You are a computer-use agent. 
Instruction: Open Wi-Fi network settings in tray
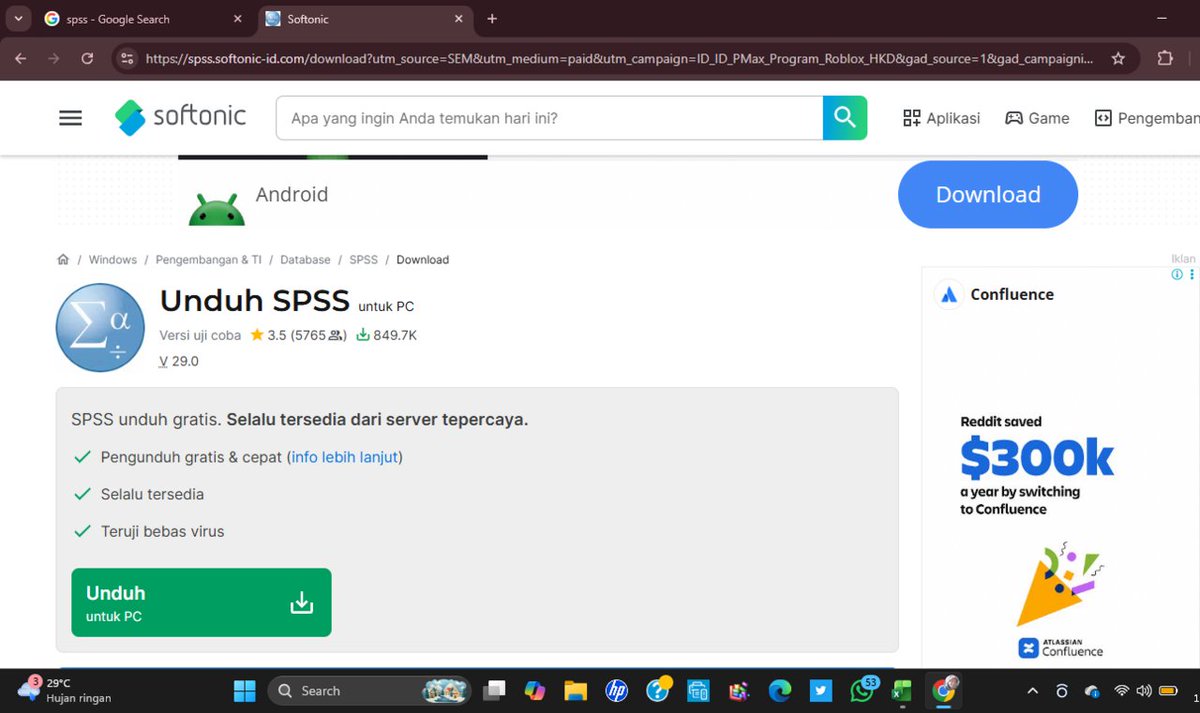(x=1122, y=691)
